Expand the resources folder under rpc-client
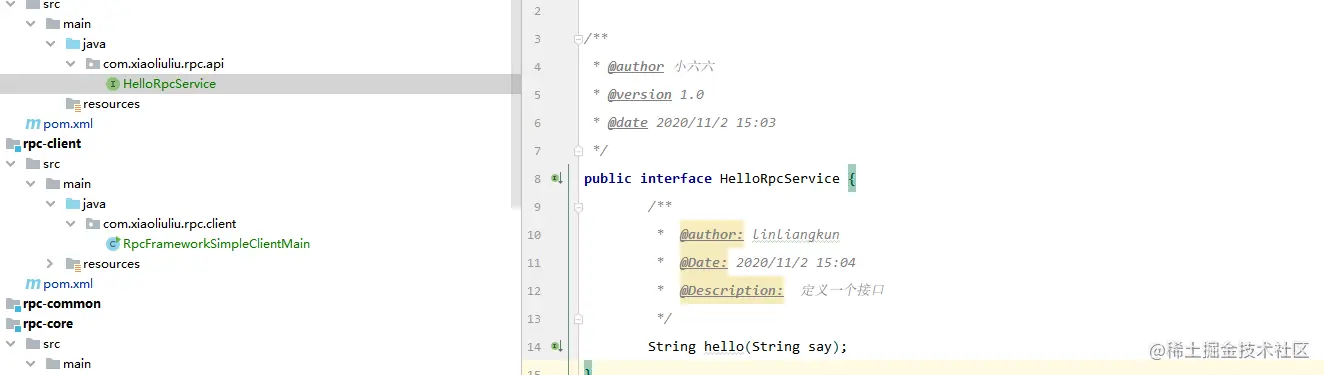The width and height of the screenshot is (1324, 375). click(x=51, y=264)
